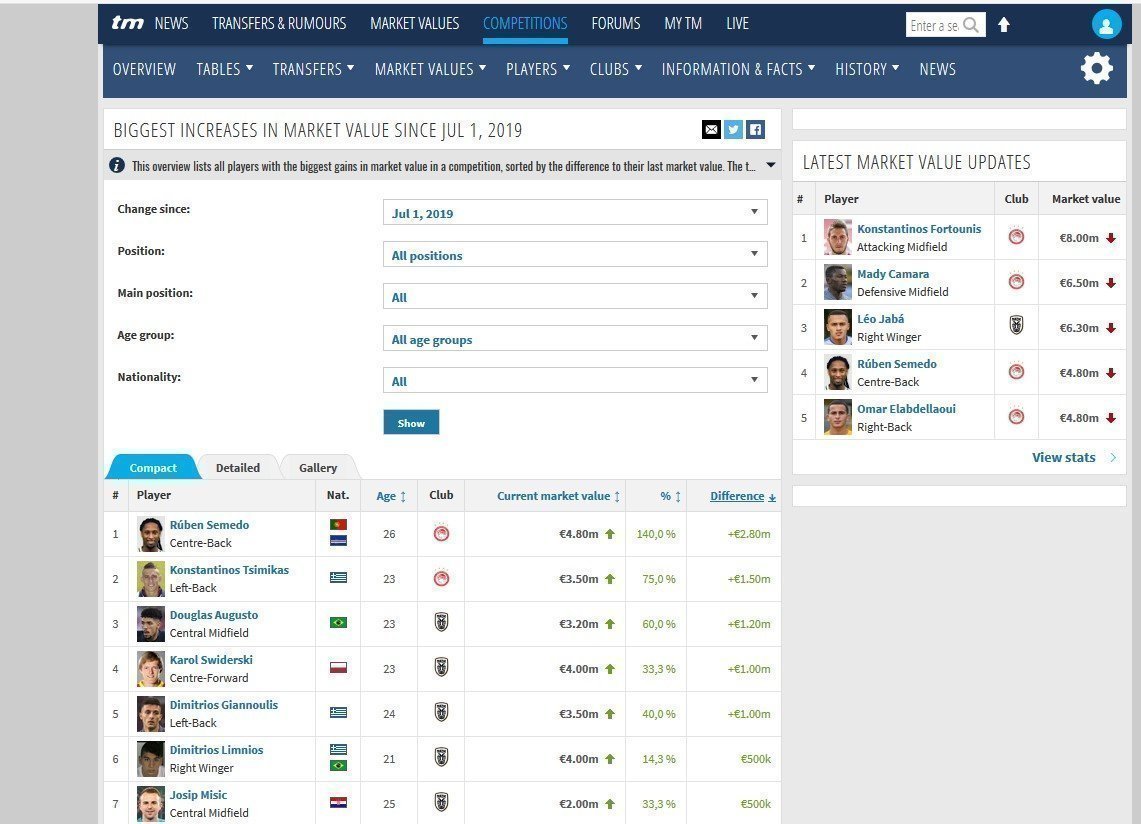Open Karol Swiderski player link
Viewport: 1141px width, 824px height.
pos(211,659)
